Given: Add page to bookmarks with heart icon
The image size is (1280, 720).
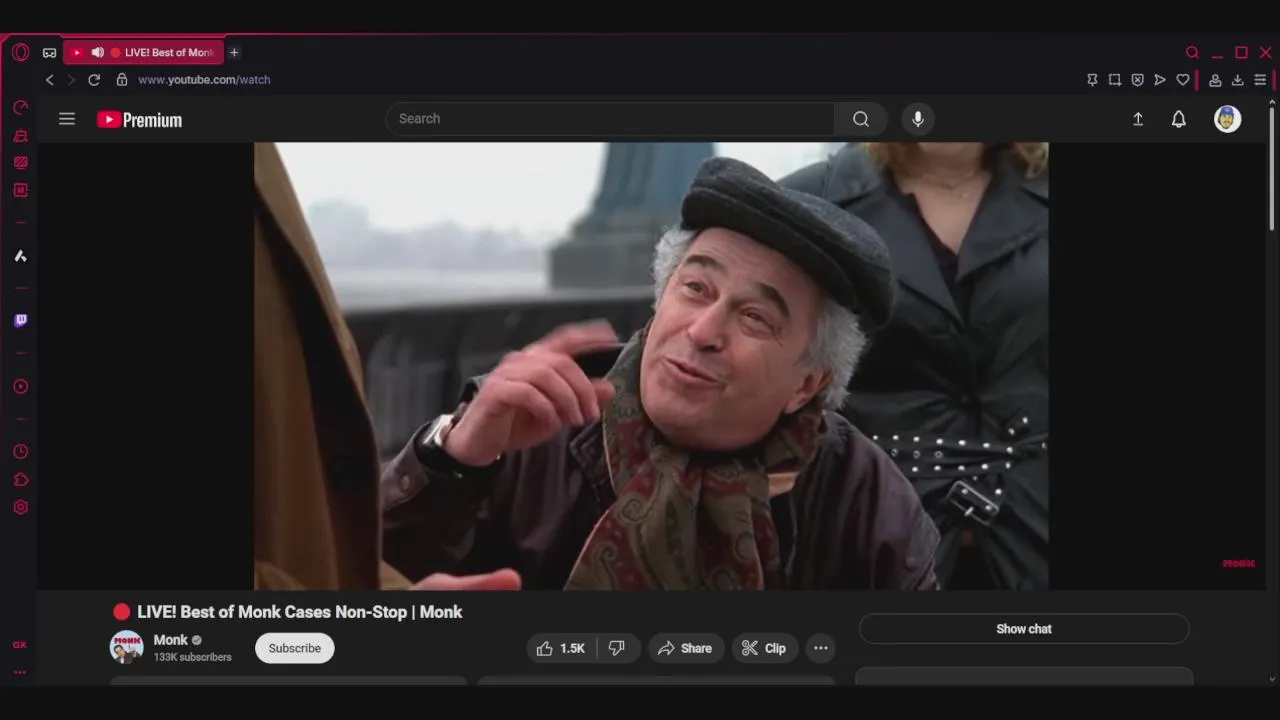Looking at the screenshot, I should (x=1183, y=80).
